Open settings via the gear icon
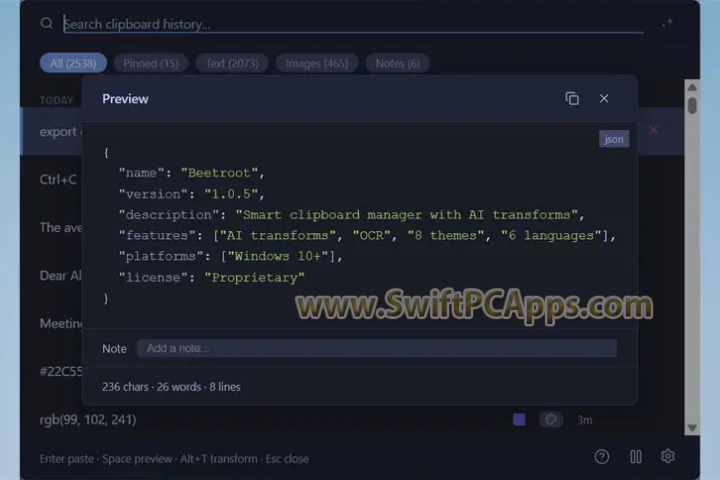The image size is (720, 480). pyautogui.click(x=668, y=456)
